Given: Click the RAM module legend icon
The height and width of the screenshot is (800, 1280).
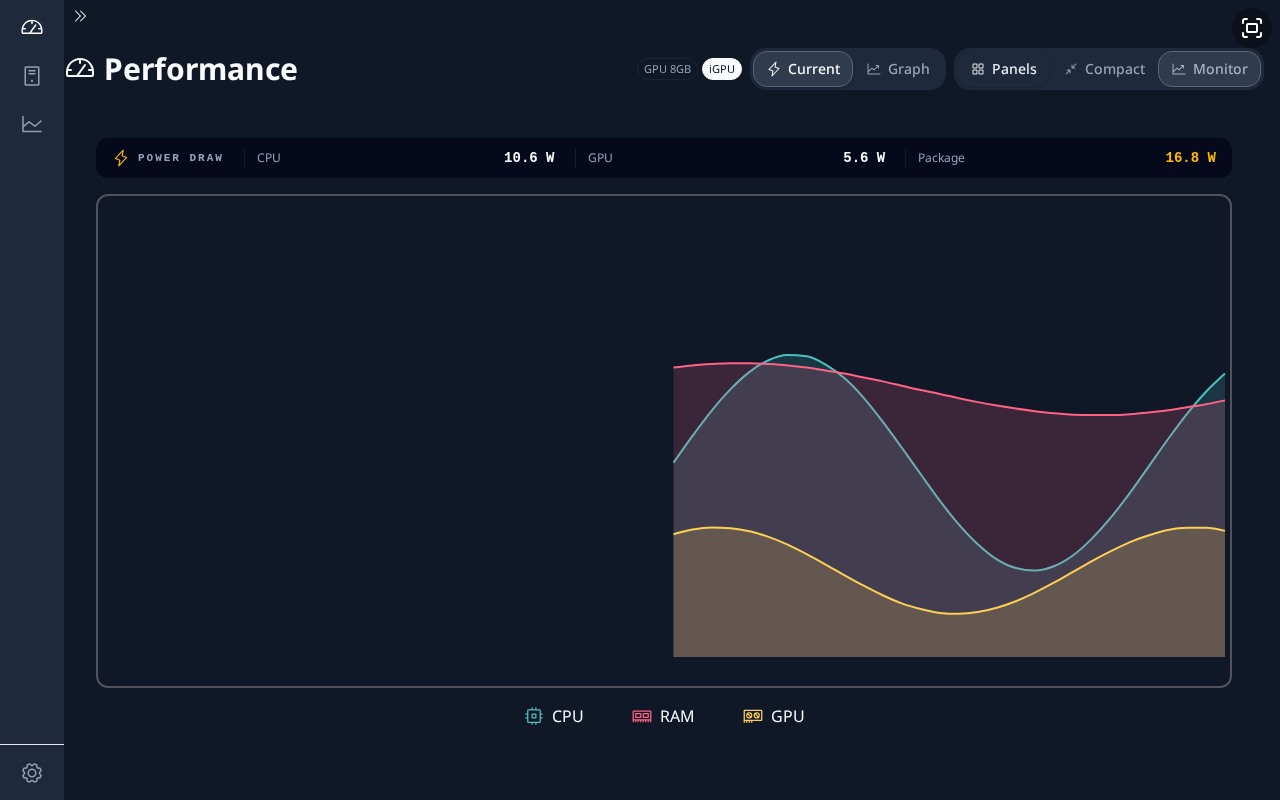Looking at the screenshot, I should [x=642, y=716].
